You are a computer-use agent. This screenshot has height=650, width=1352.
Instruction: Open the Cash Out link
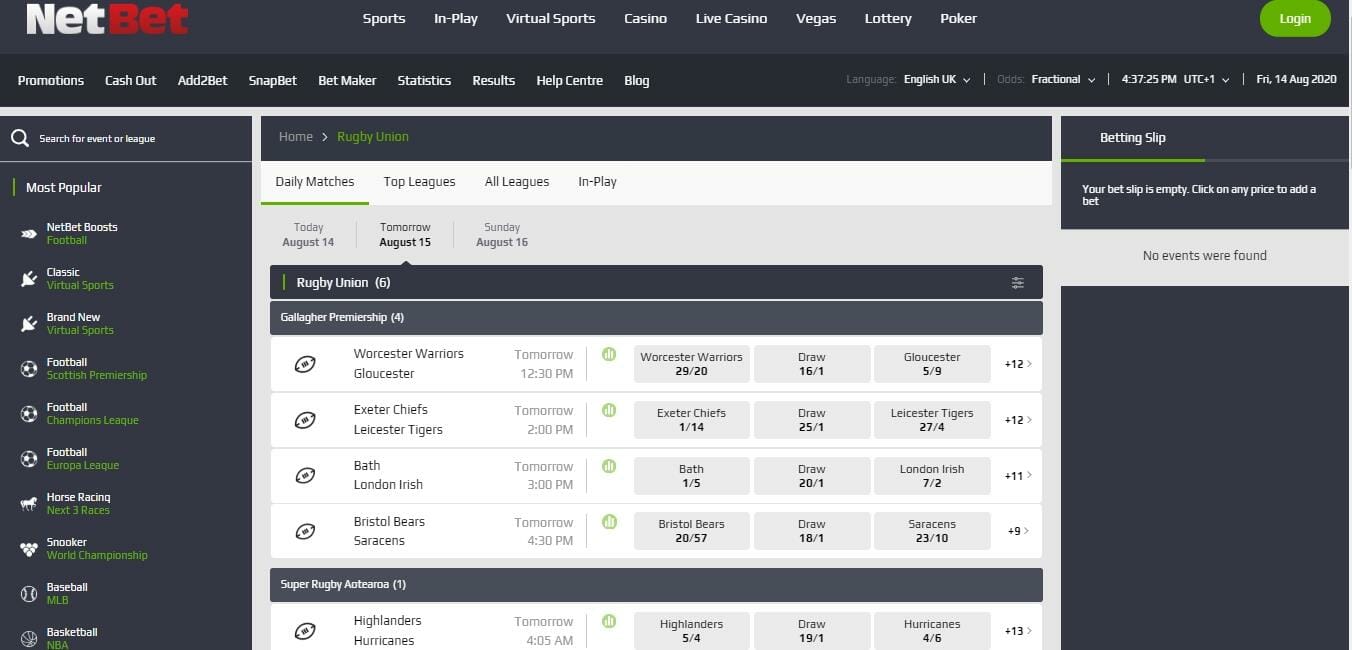coord(131,81)
